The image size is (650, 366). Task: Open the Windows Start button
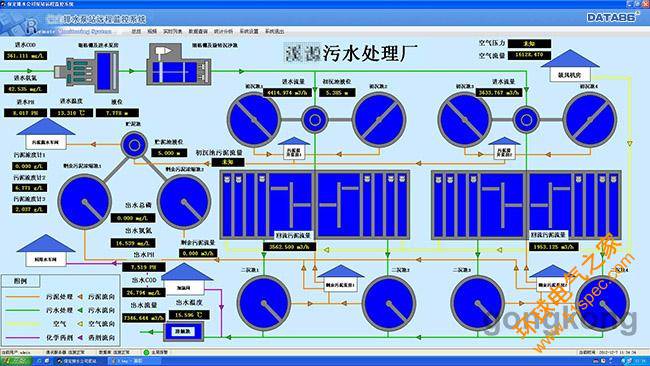16,361
